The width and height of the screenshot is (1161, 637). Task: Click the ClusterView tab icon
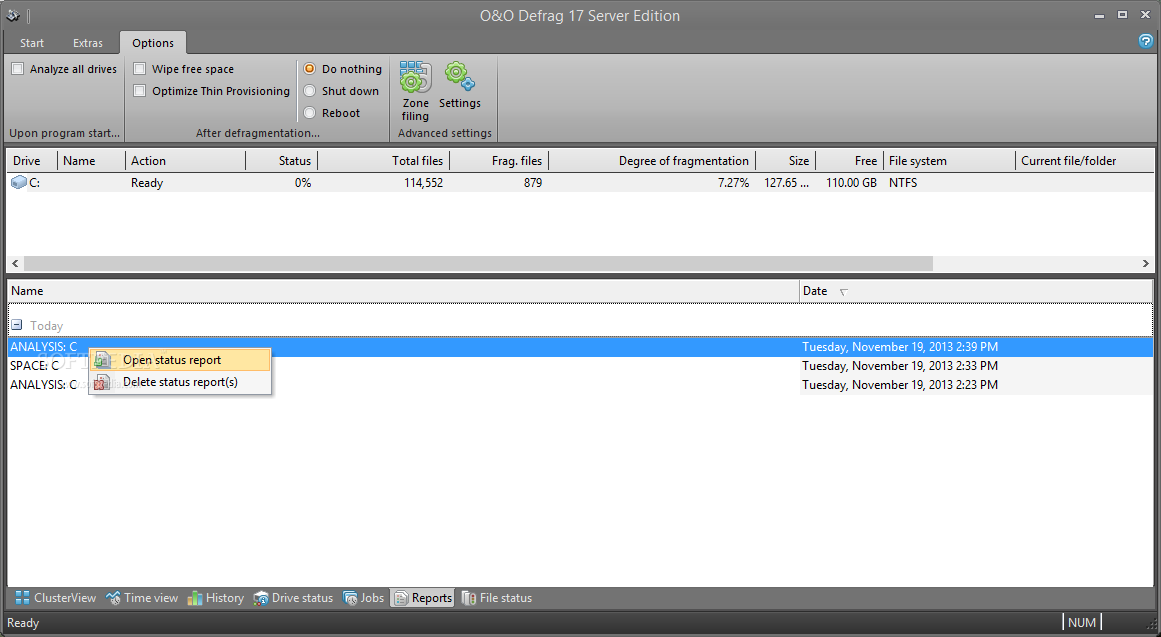pyautogui.click(x=22, y=598)
